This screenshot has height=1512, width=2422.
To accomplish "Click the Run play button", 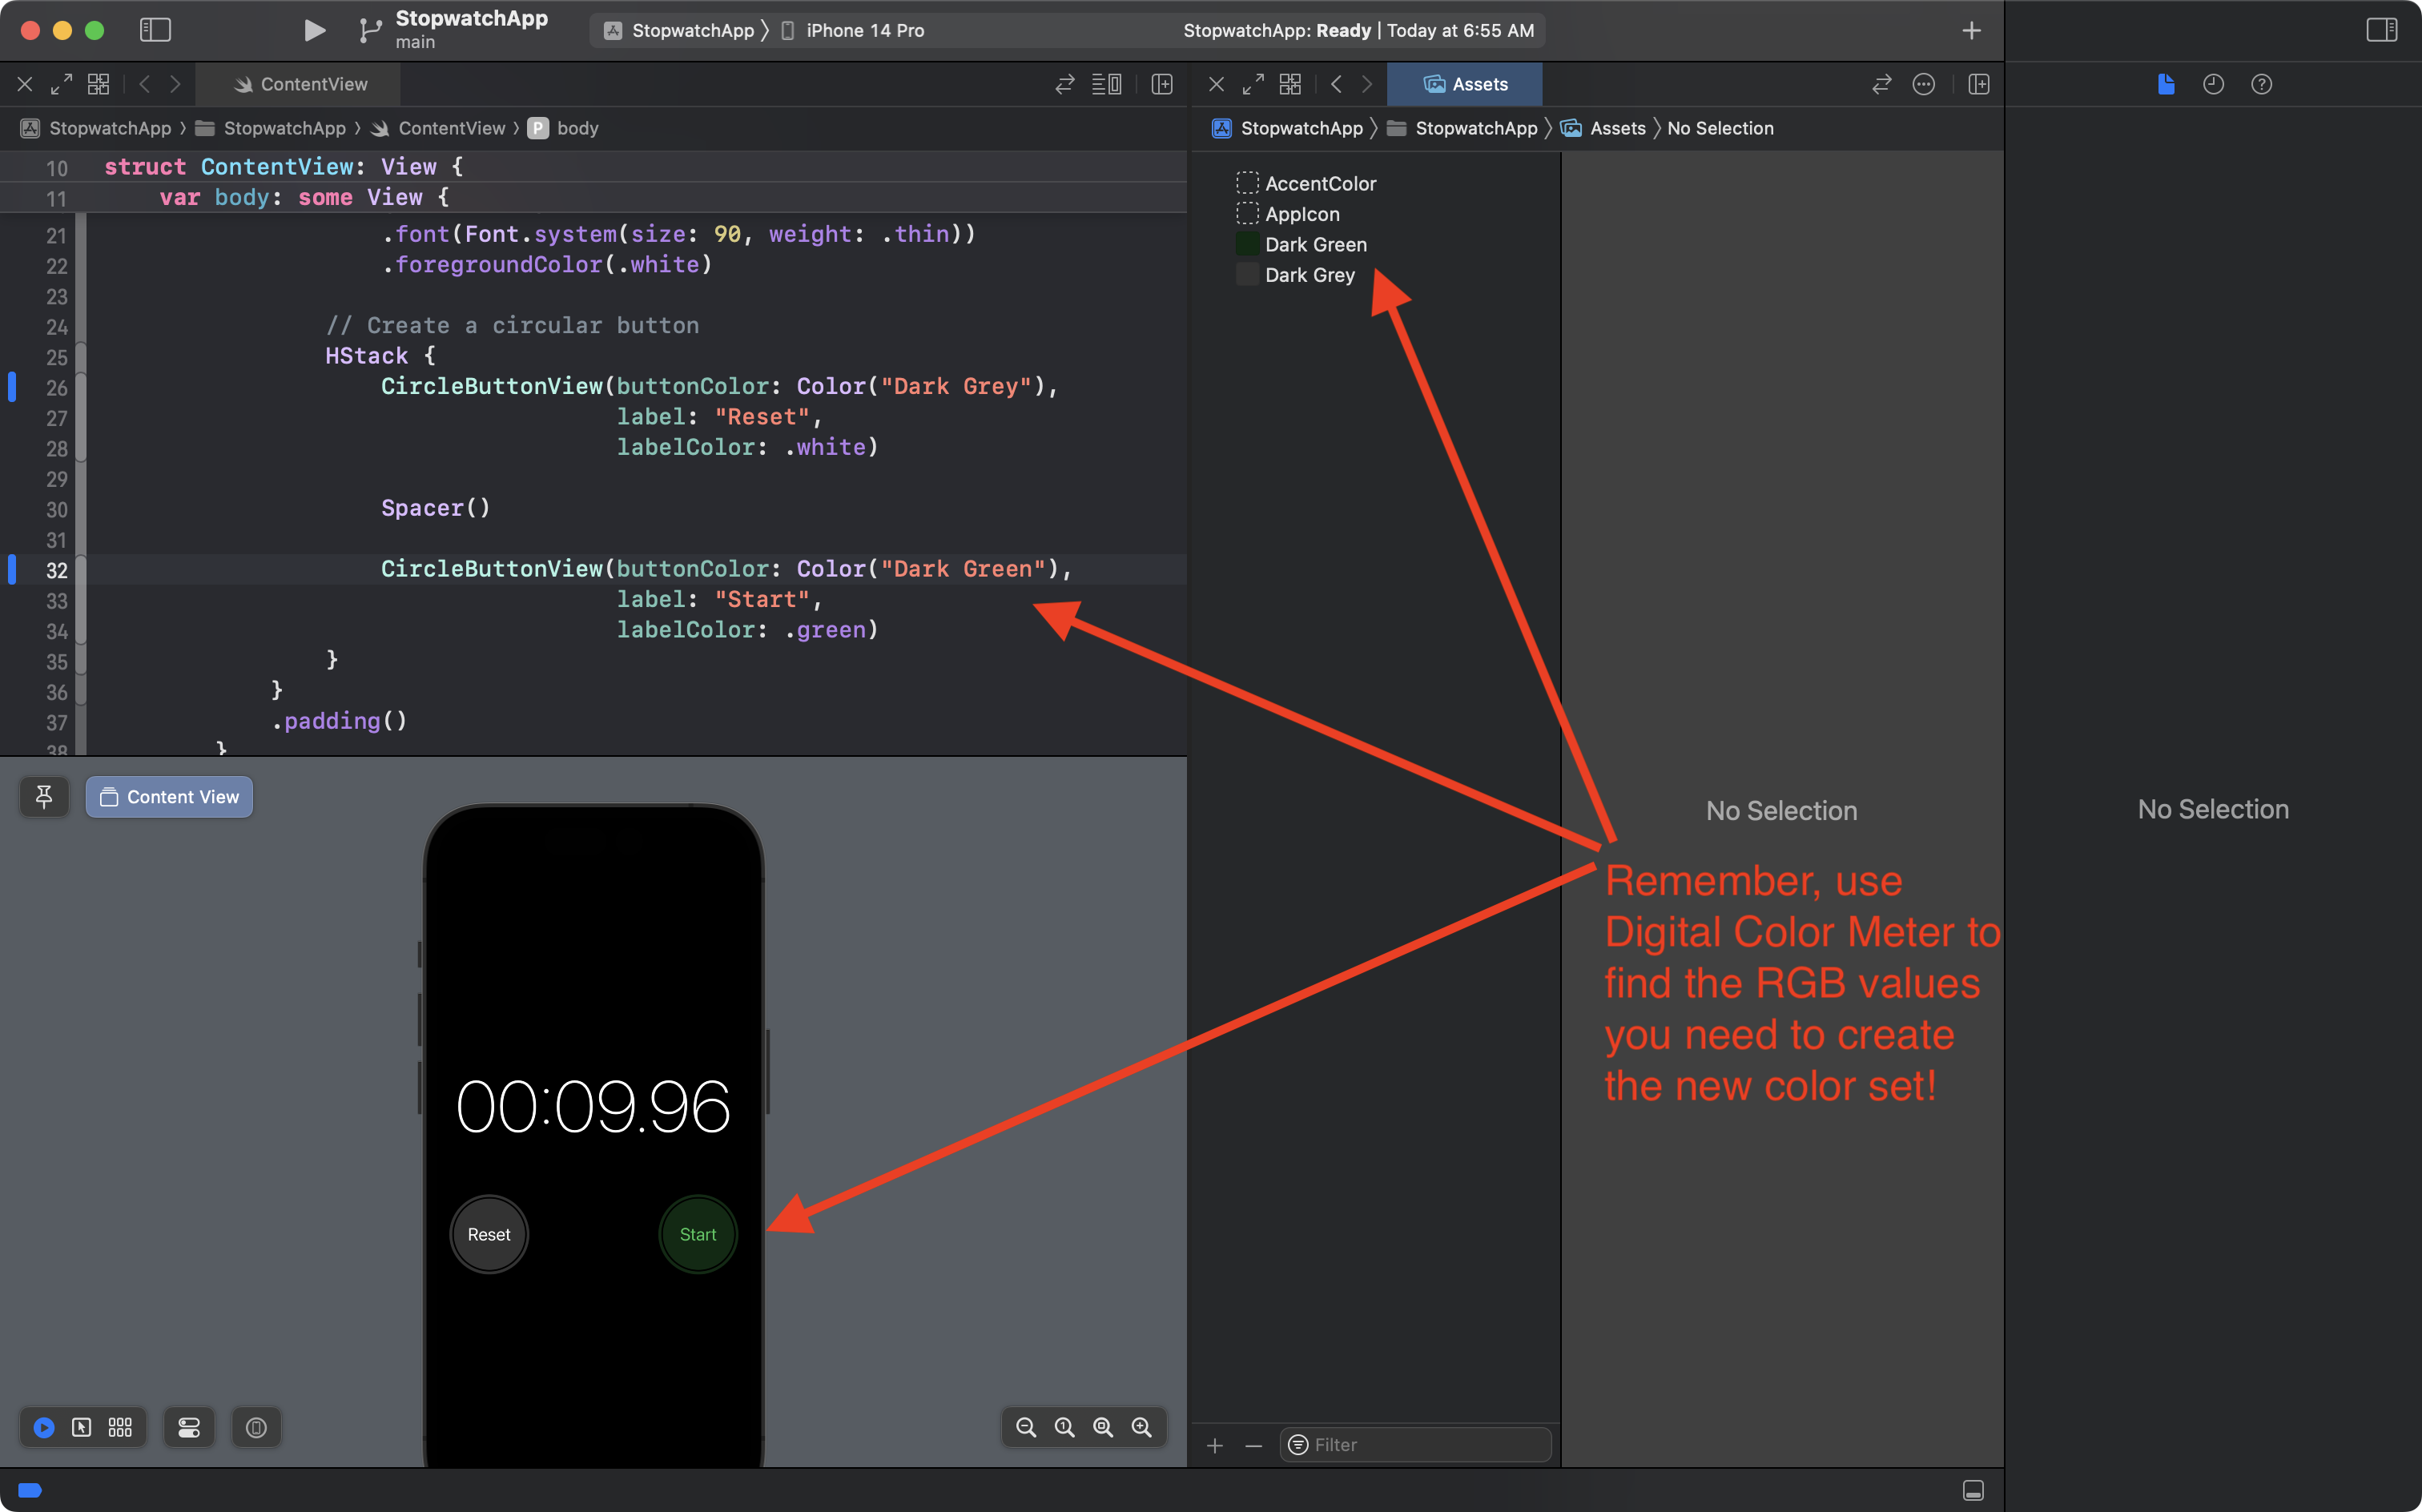I will tap(314, 30).
